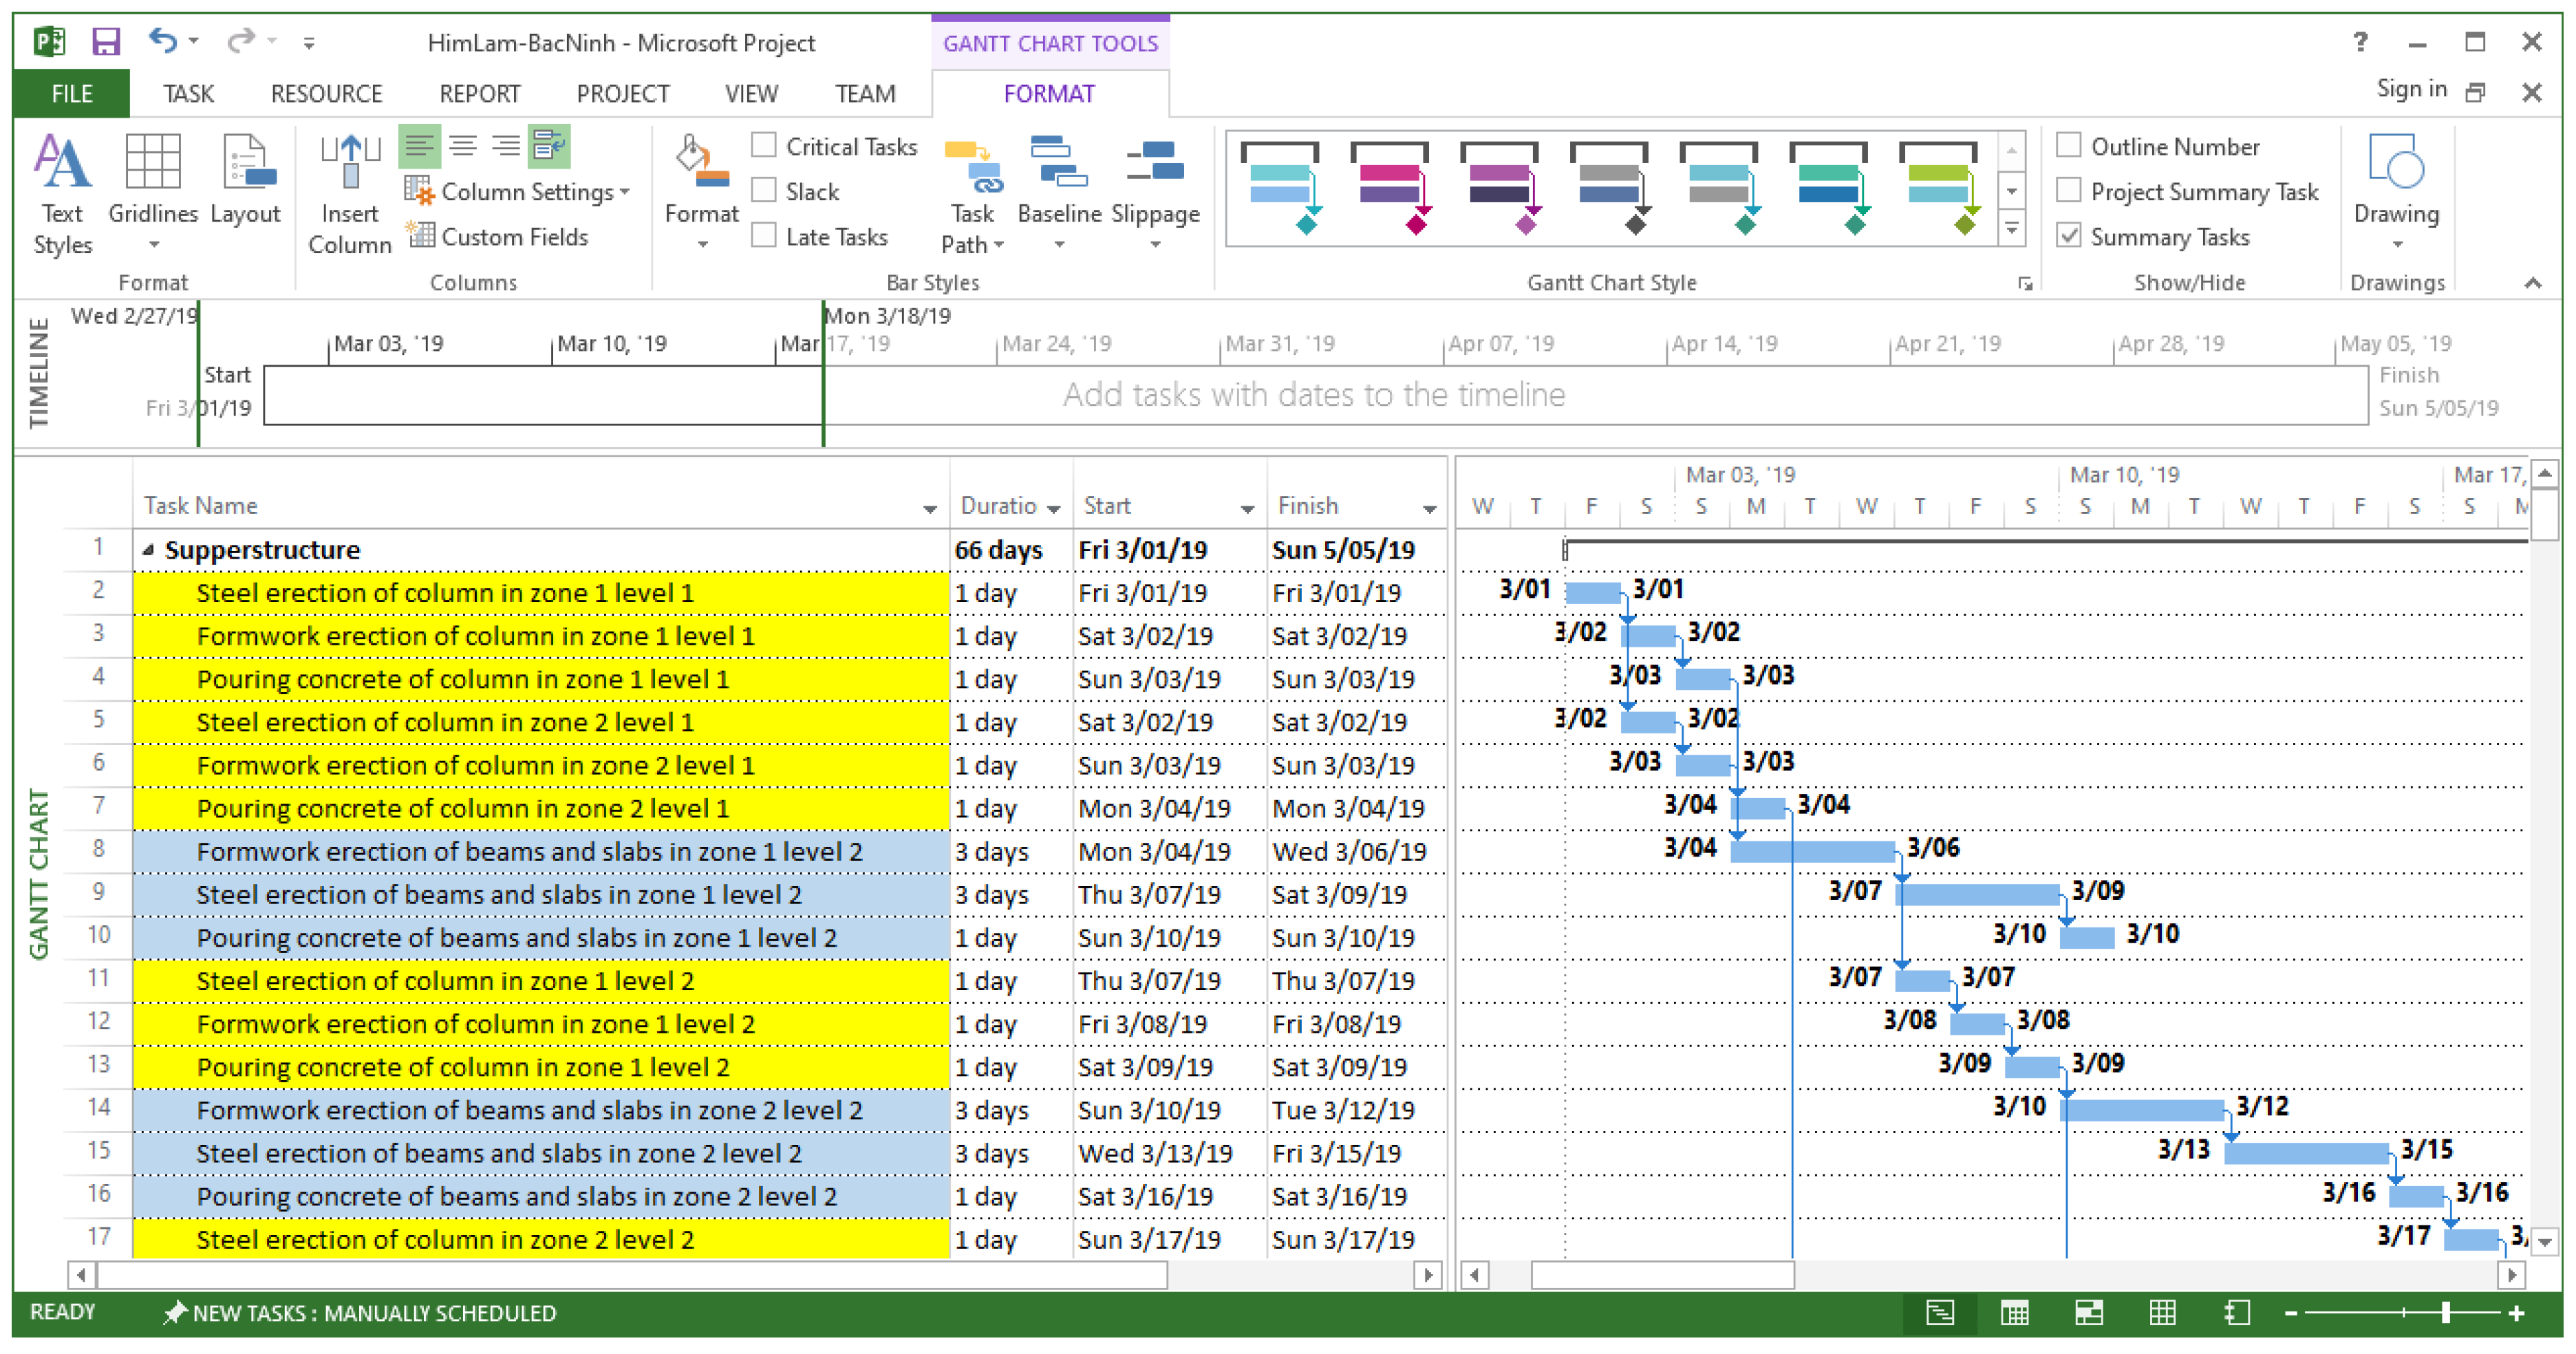Collapse the Supperstructure summary task

tap(148, 550)
